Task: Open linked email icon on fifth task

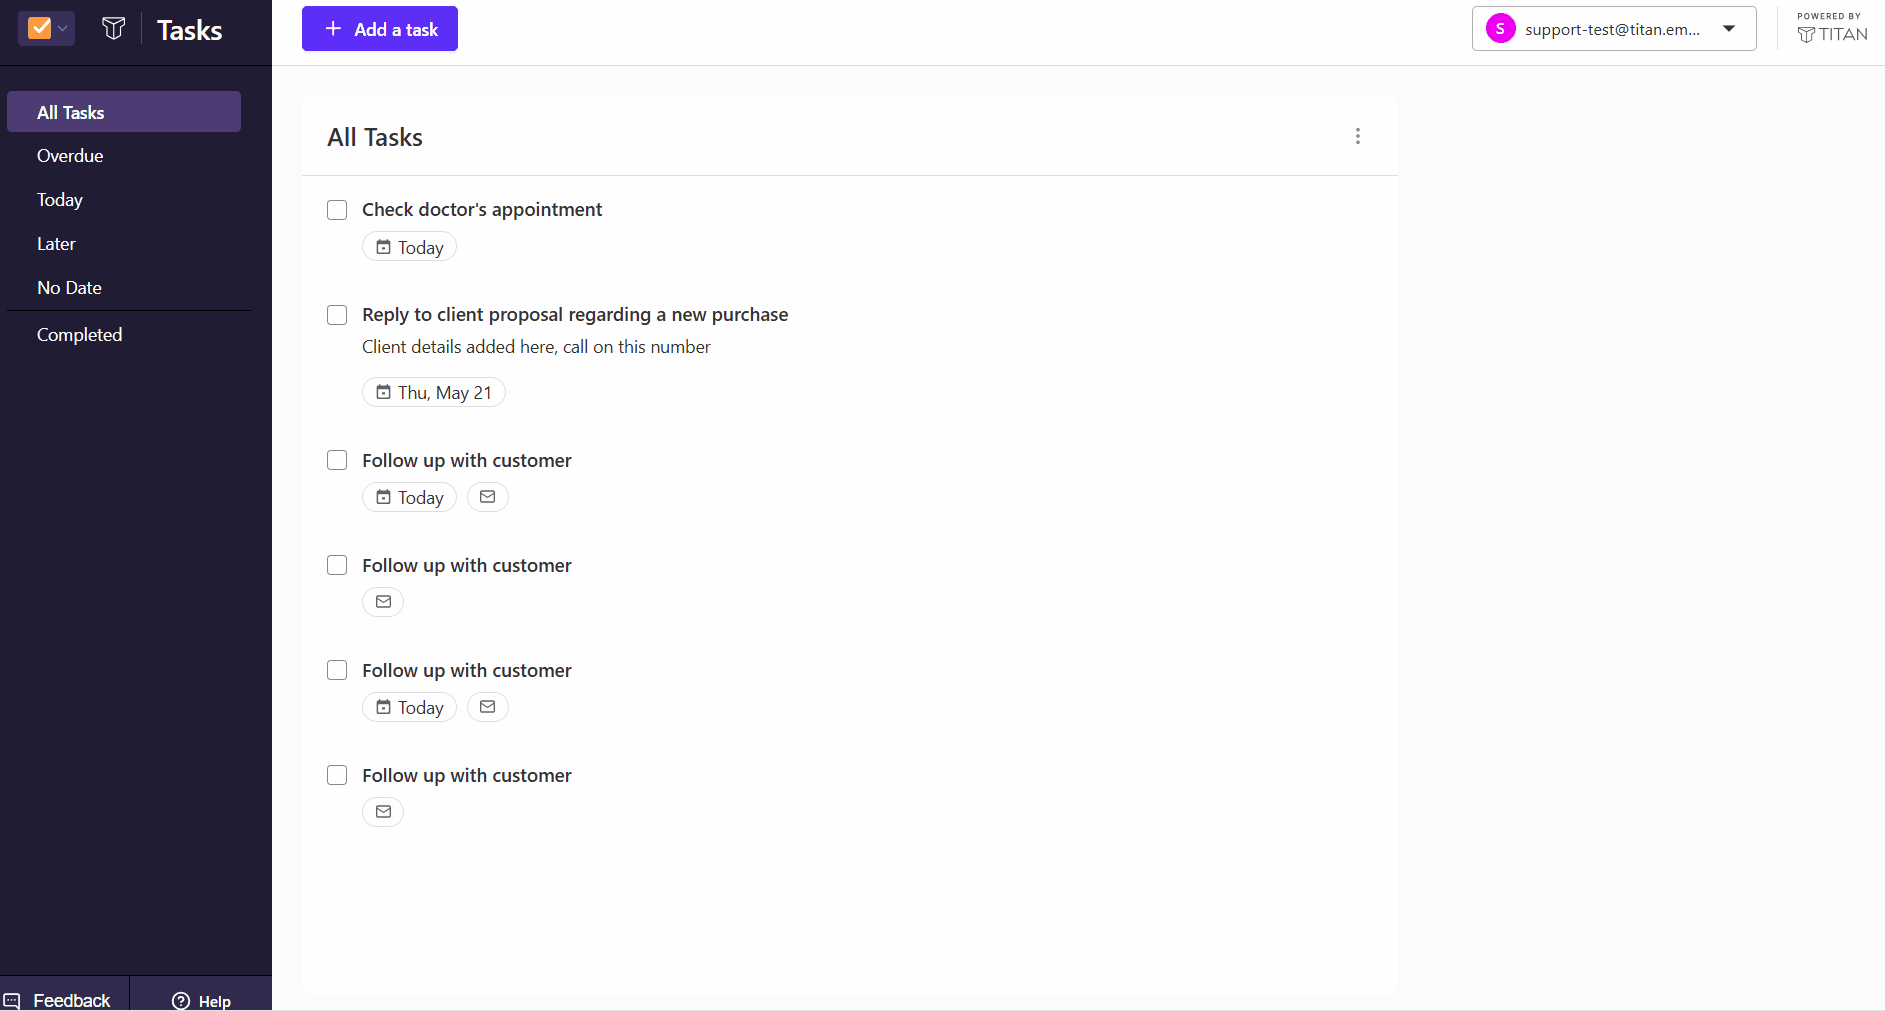Action: click(x=488, y=707)
